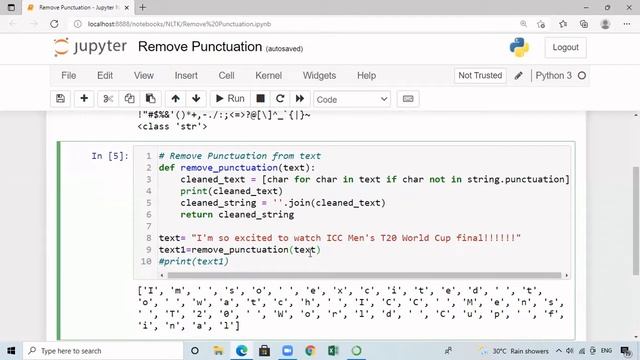Viewport: 640px width, 360px height.
Task: Open the favorites list icon
Action: (563, 24)
